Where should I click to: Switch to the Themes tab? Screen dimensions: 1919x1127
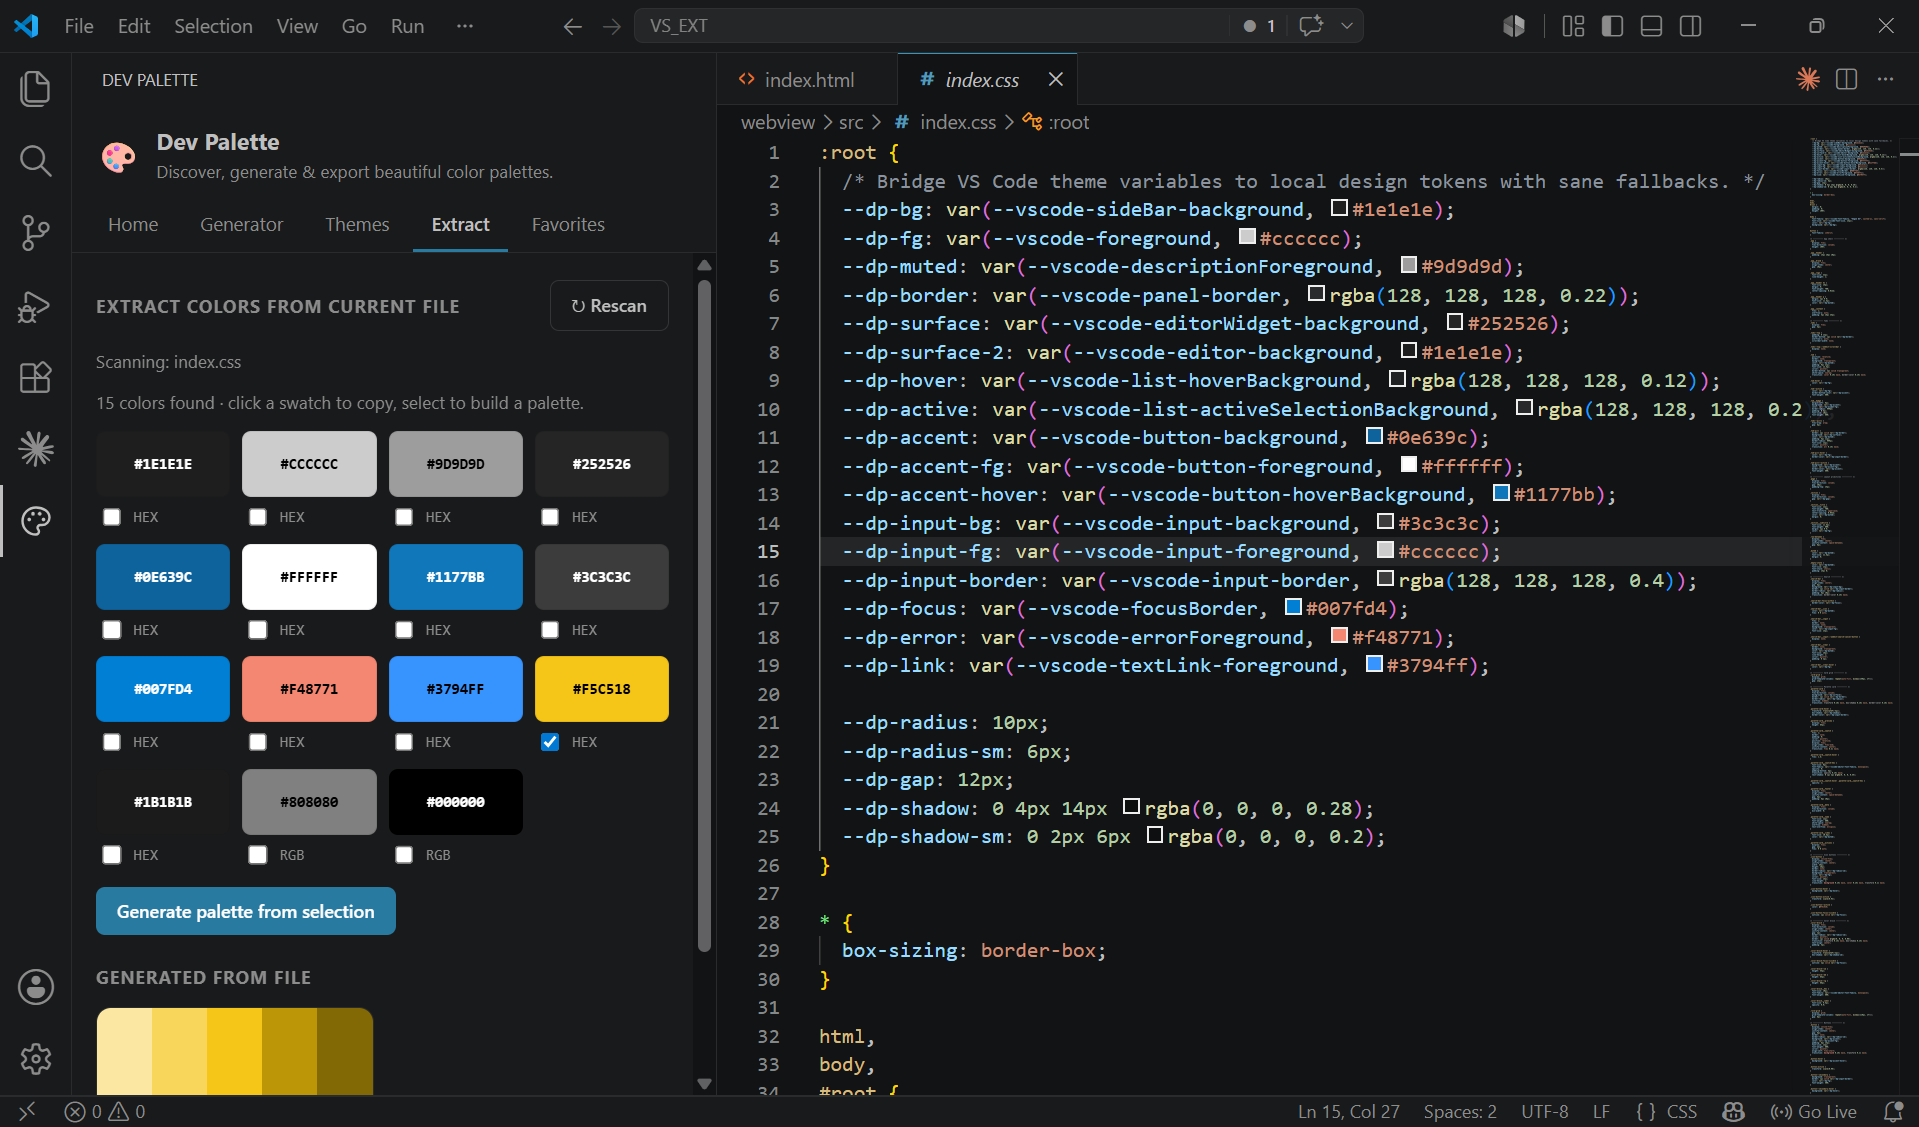357,225
